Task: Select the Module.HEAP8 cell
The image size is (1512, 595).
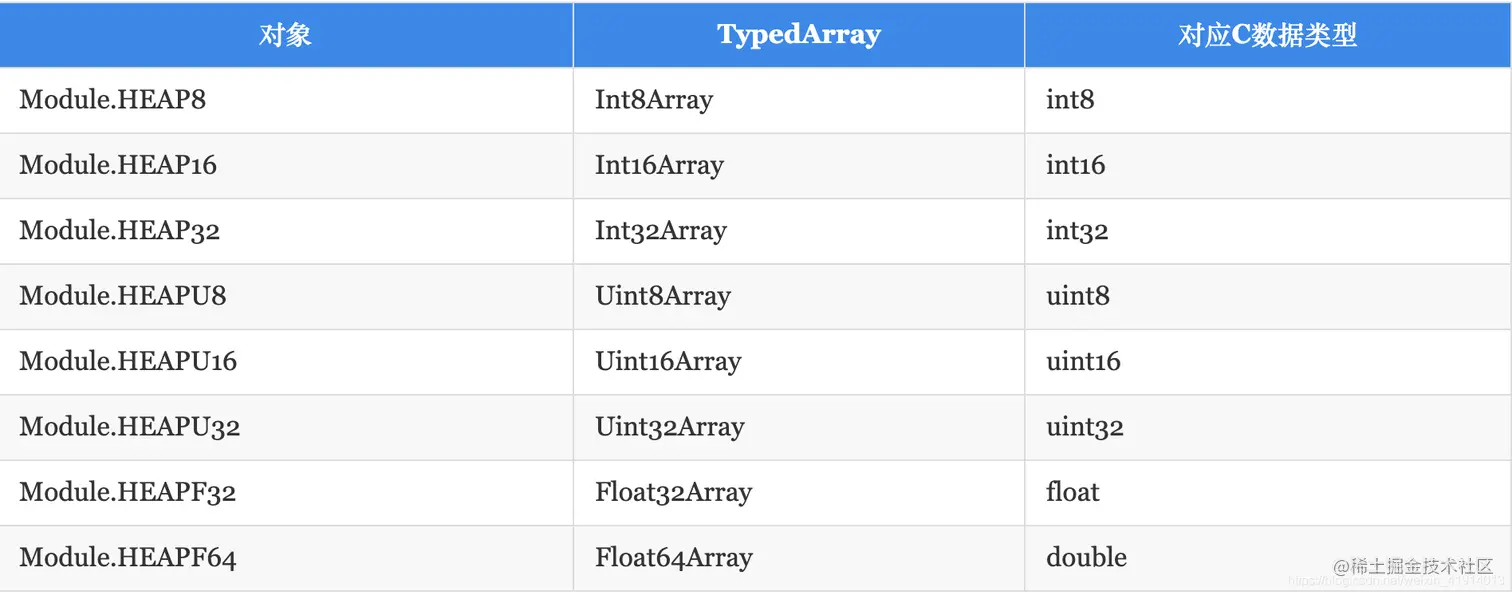Action: (113, 100)
